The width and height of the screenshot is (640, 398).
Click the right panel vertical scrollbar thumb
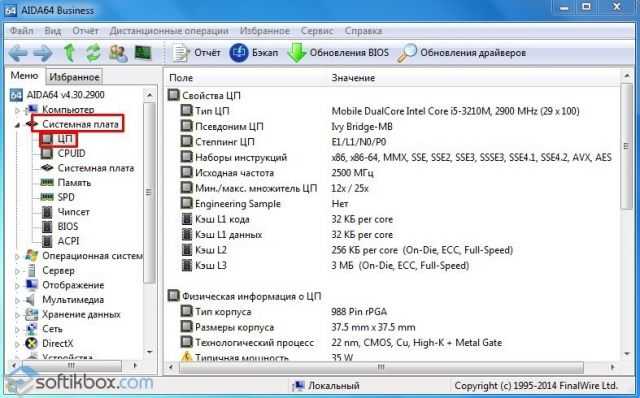point(626,146)
